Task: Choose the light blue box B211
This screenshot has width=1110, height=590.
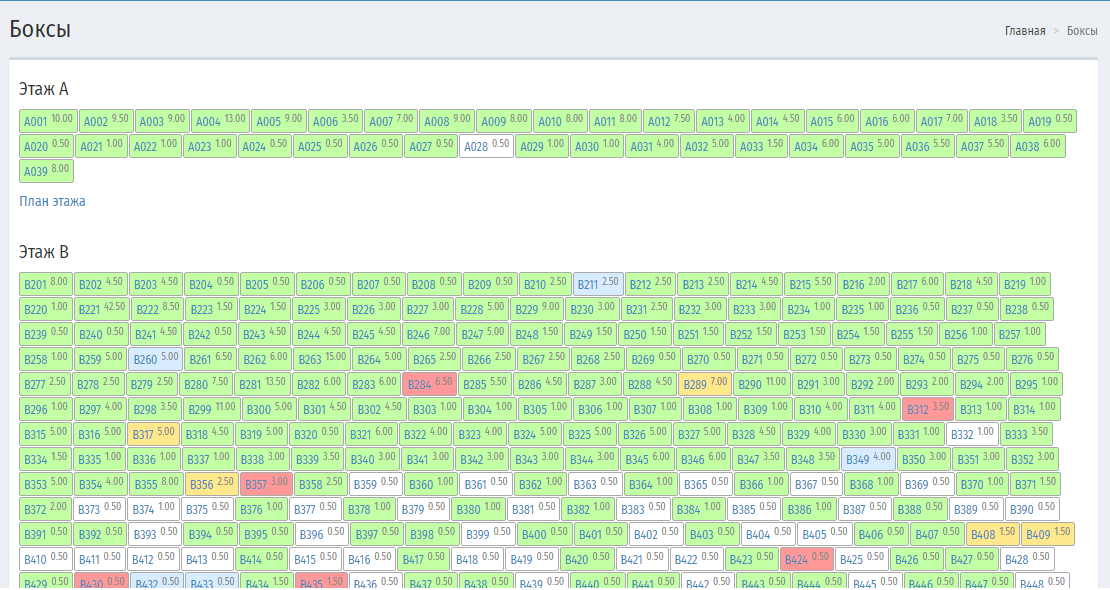Action: (x=598, y=284)
